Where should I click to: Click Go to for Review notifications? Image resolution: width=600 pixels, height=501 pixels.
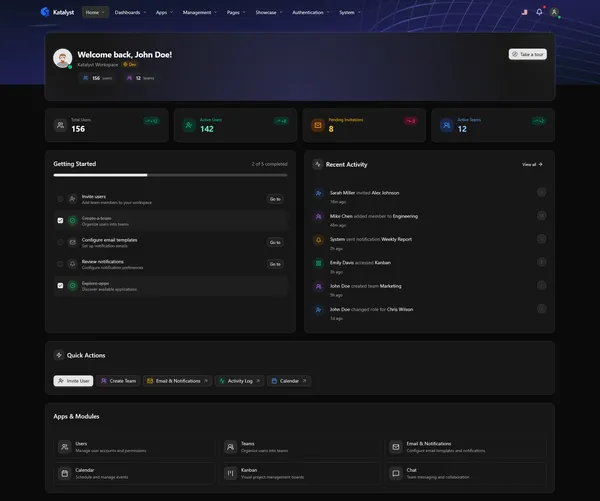275,264
